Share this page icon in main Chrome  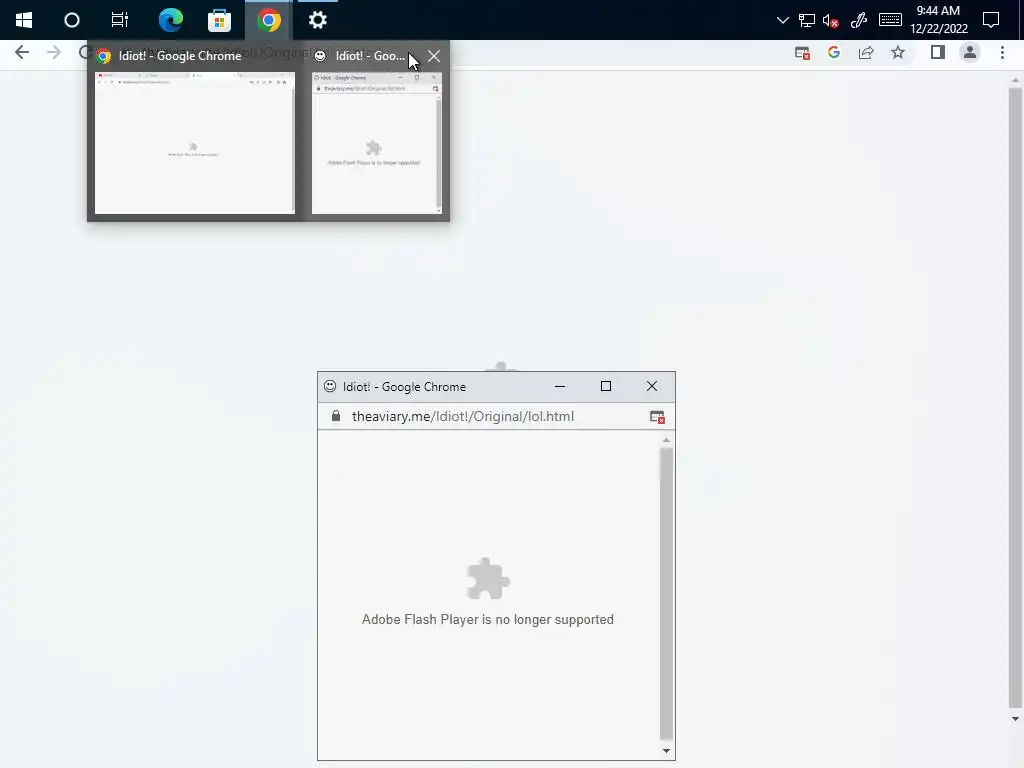pyautogui.click(x=866, y=53)
